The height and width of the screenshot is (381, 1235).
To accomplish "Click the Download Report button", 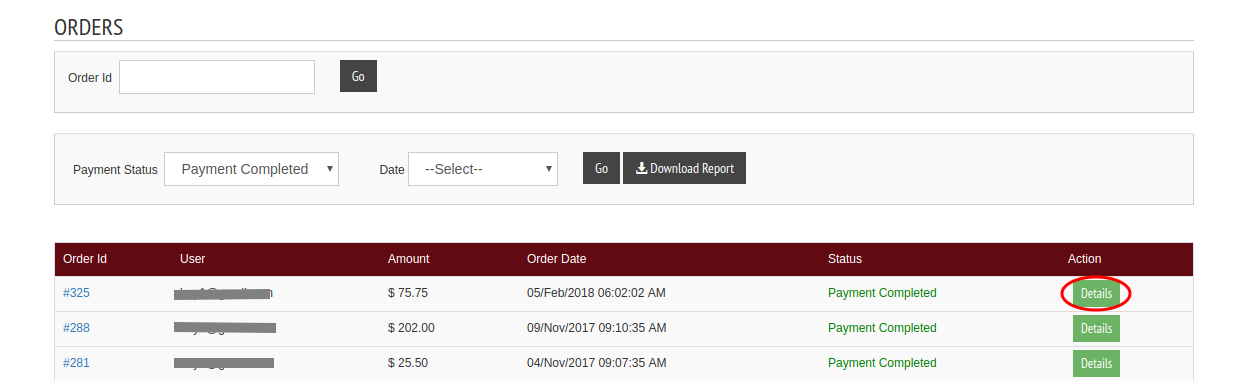I will pos(684,169).
